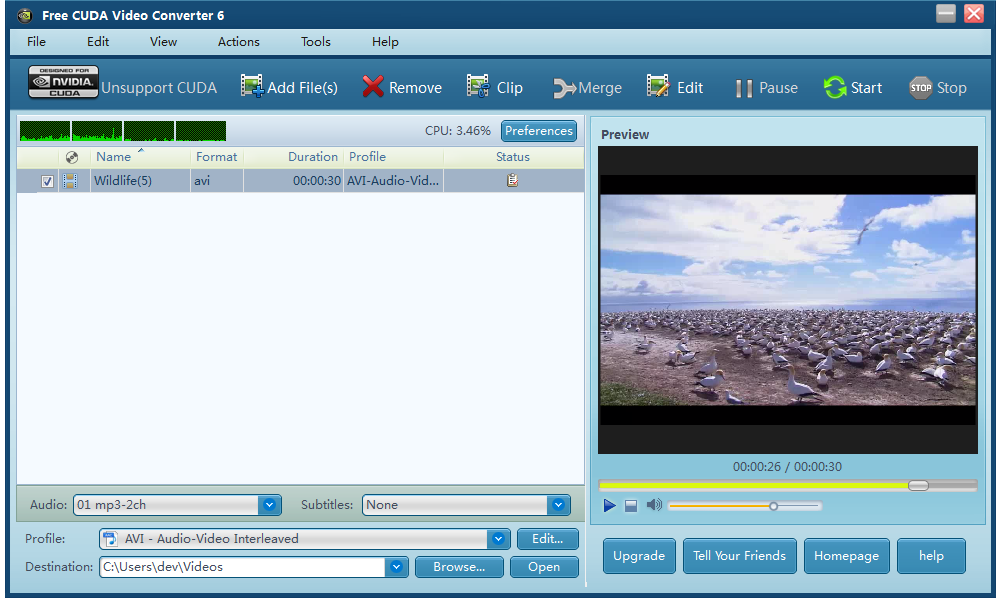Screen dimensions: 1001x598
Task: Click Browse... to choose the destination
Action: pos(459,567)
